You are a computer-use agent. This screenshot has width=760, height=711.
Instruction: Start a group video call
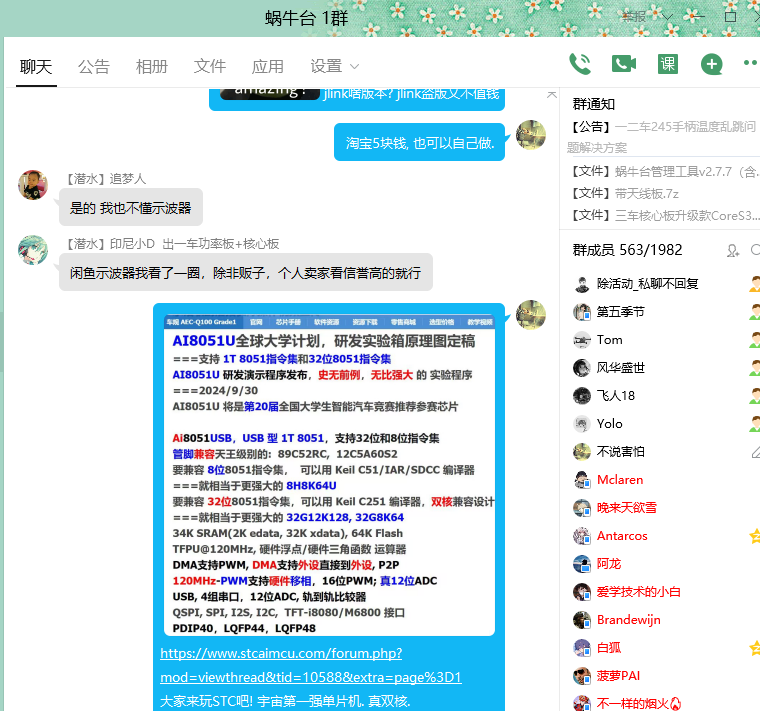click(x=624, y=64)
